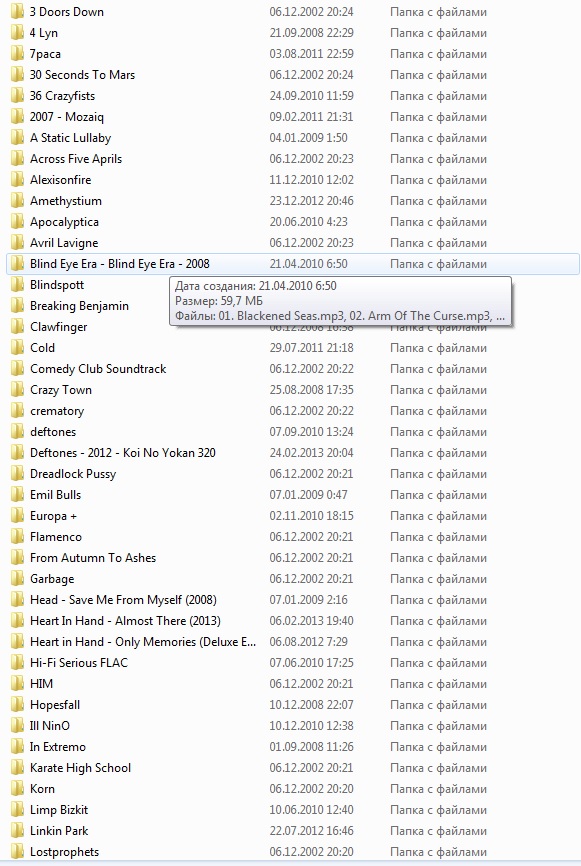This screenshot has width=581, height=866.
Task: Select the Flamenco folder name
Action: [56, 537]
